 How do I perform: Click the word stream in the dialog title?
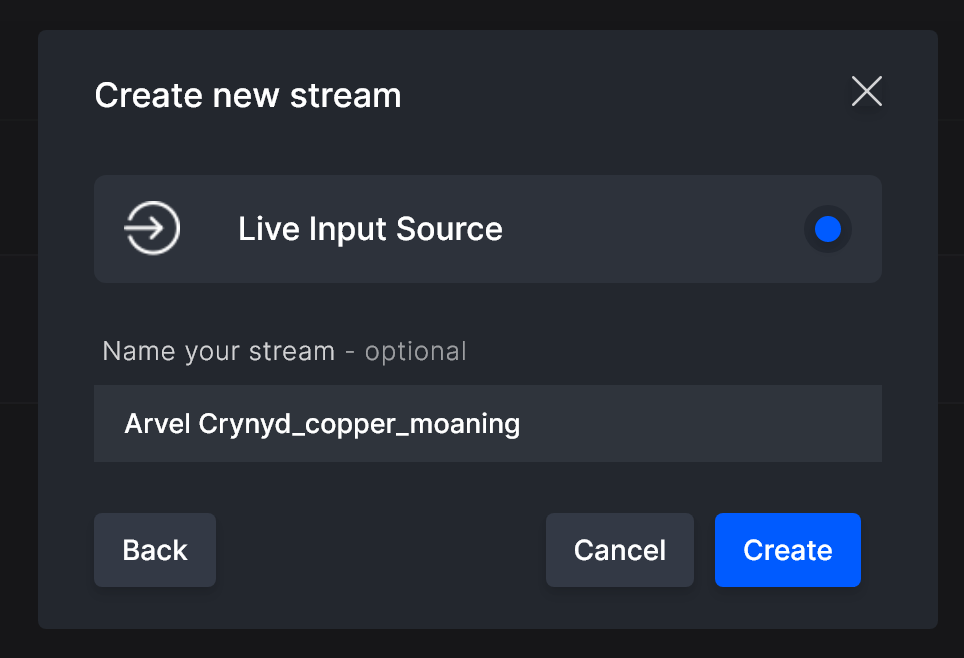[x=346, y=97]
